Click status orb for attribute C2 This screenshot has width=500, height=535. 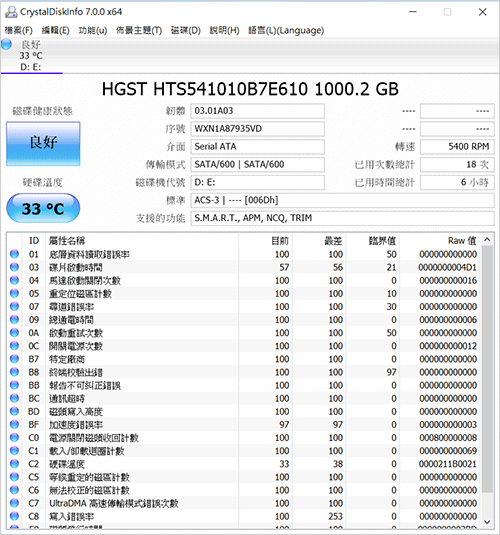[14, 464]
